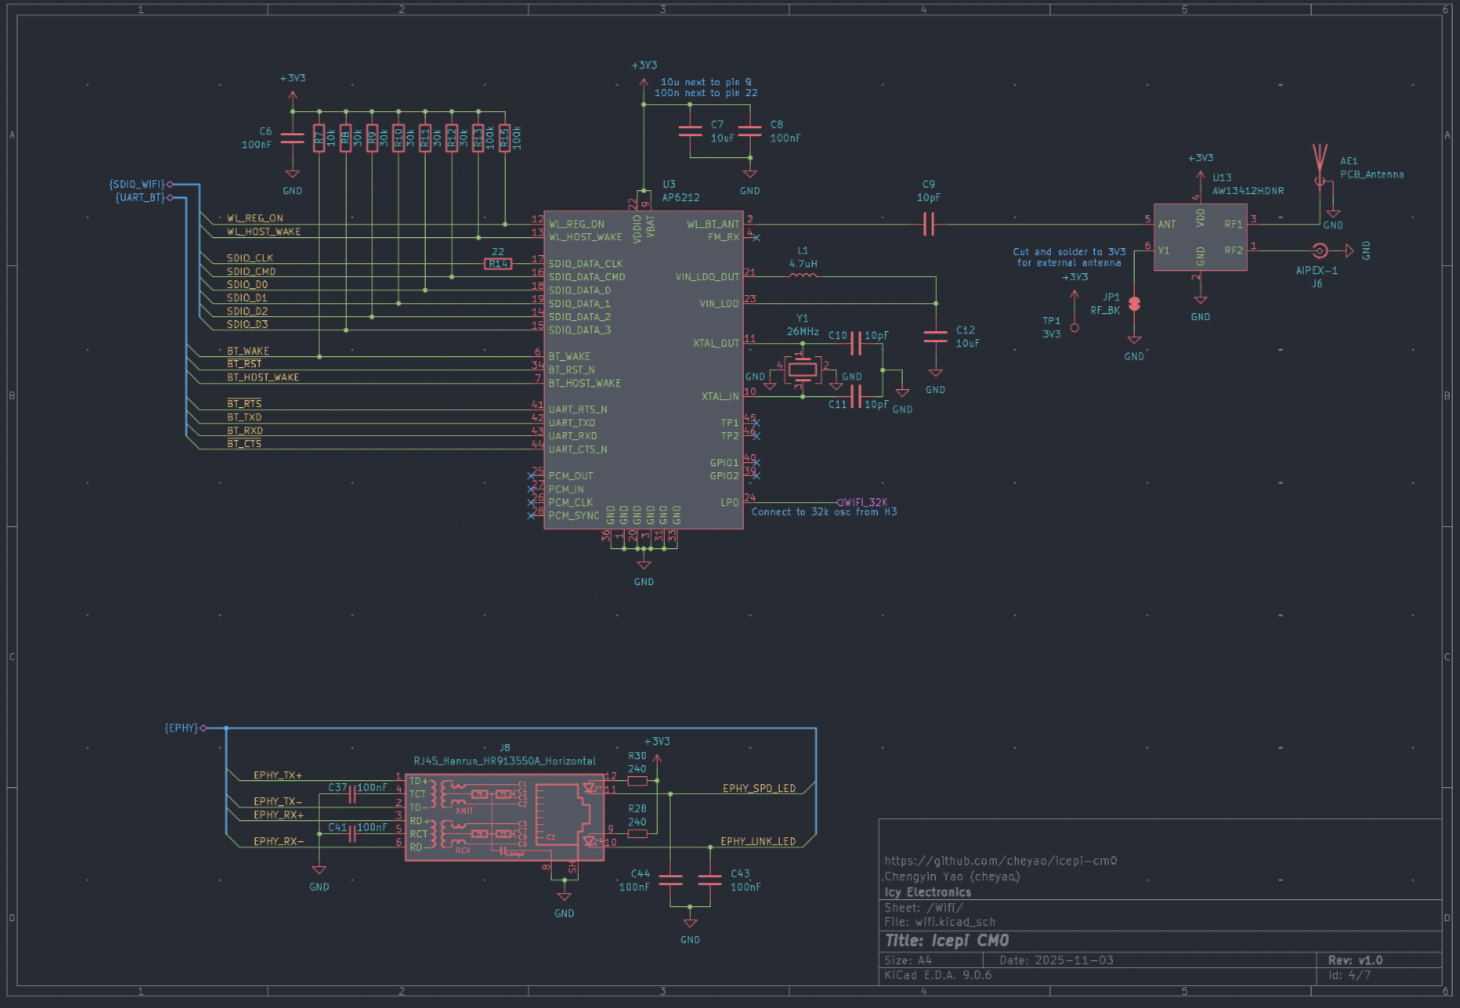Click the J8 RJ45 connector symbol
Viewport: 1460px width, 1008px height.
(505, 816)
